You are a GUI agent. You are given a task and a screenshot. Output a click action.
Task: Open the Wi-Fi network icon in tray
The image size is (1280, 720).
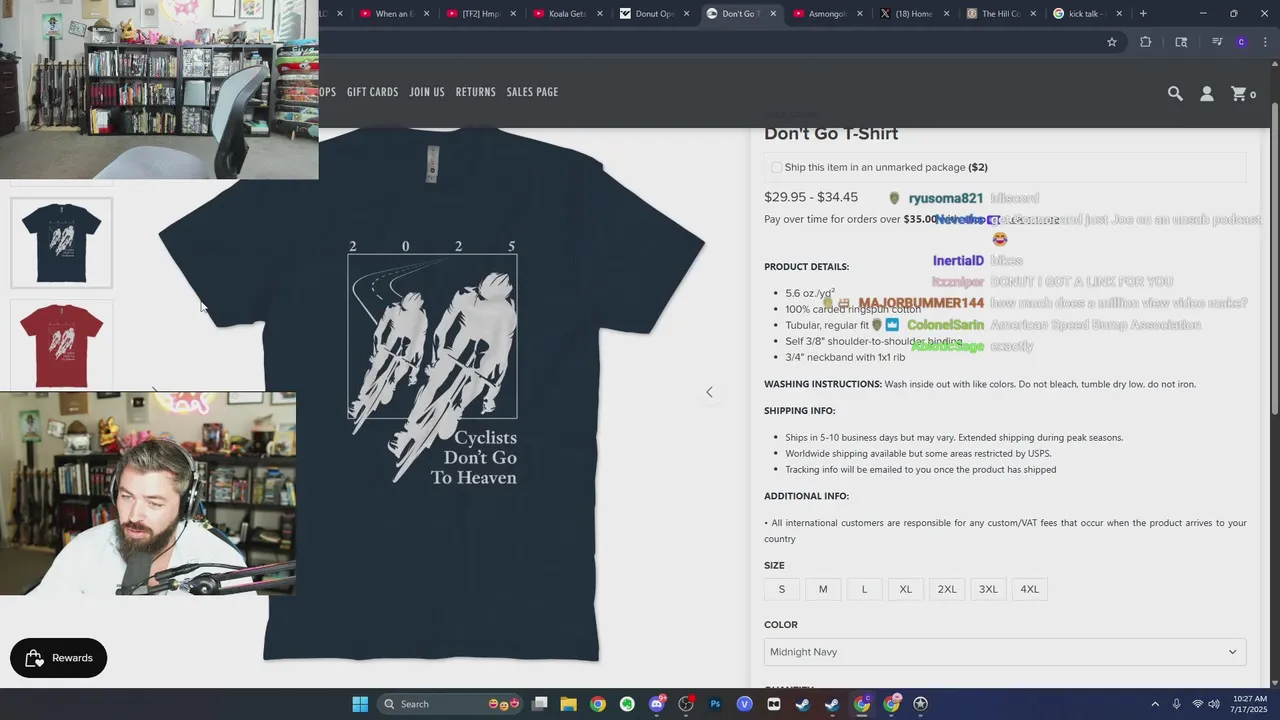tap(1197, 704)
